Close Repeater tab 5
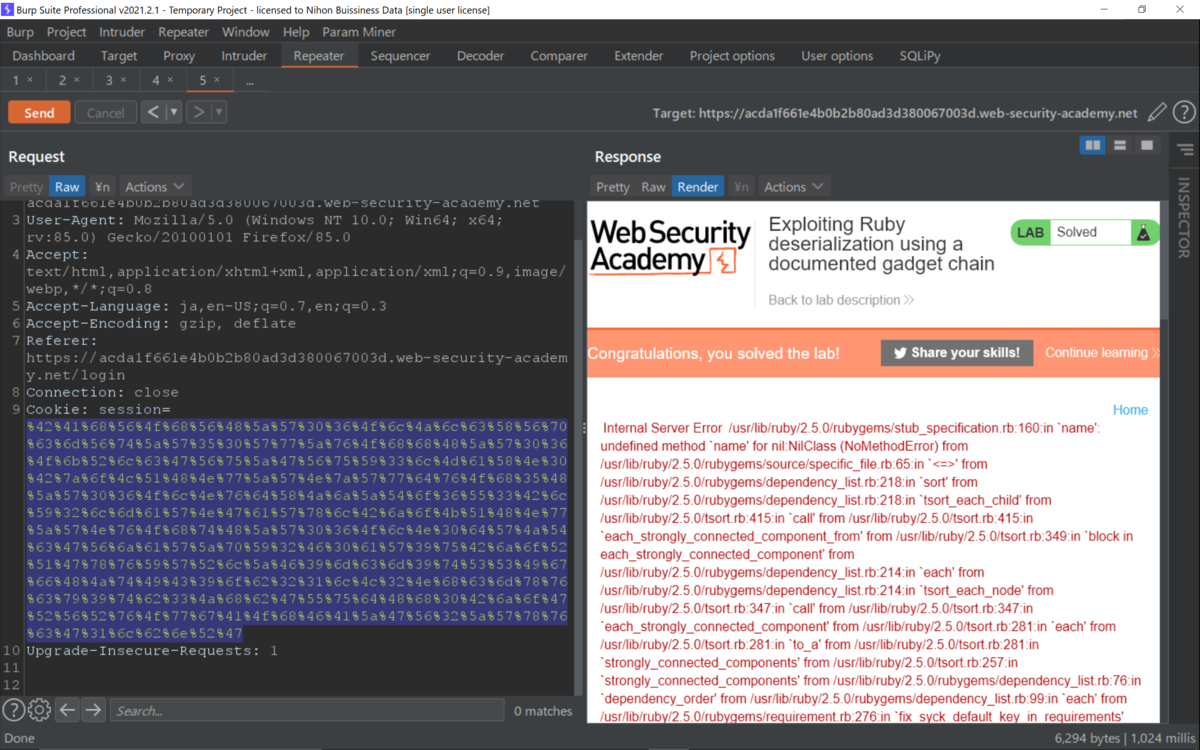 [217, 80]
